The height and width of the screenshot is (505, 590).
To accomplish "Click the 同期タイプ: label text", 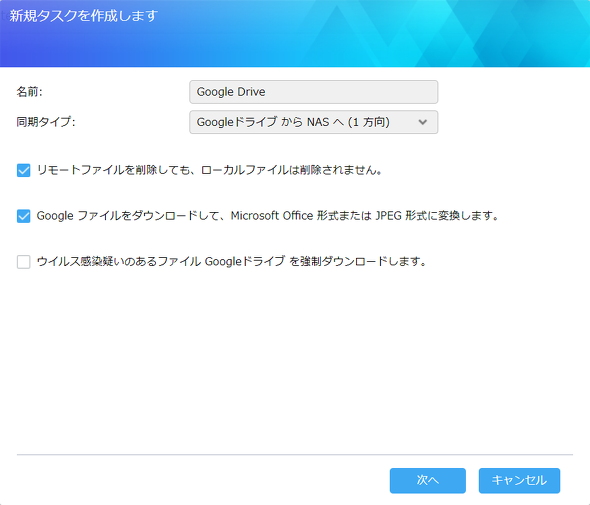I will click(46, 122).
